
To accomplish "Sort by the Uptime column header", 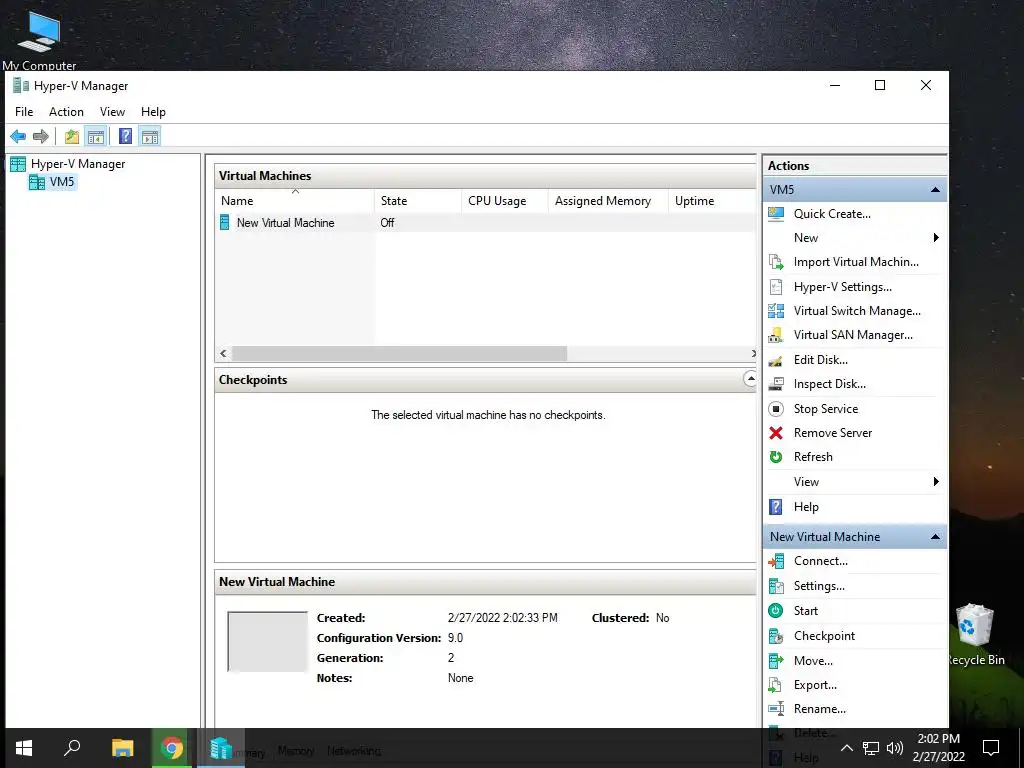I will pyautogui.click(x=712, y=201).
